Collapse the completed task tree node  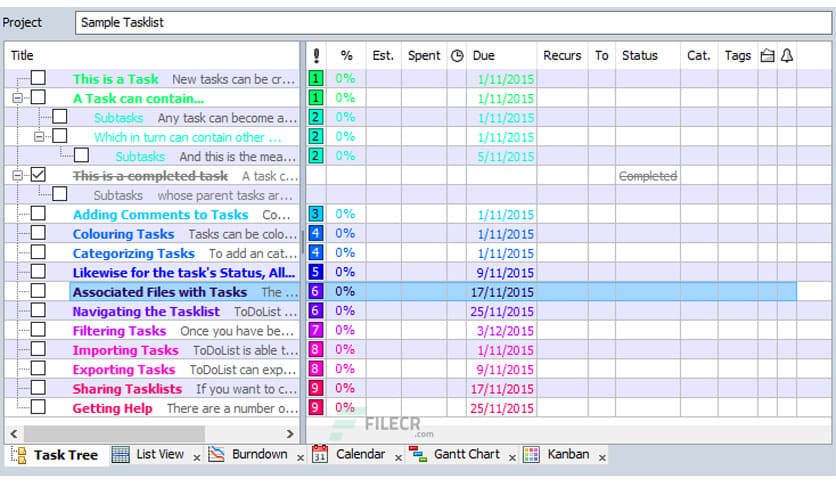17,175
